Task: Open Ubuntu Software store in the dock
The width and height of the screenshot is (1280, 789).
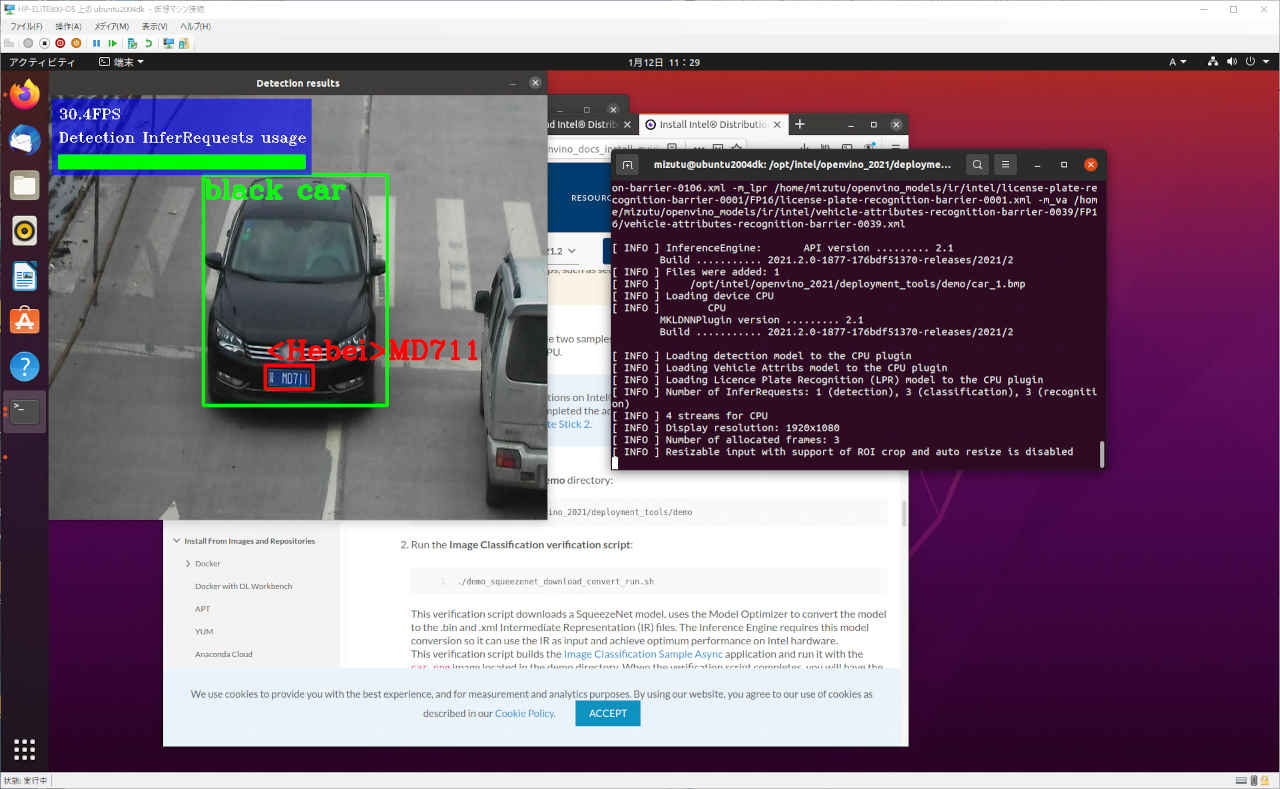Action: 25,320
